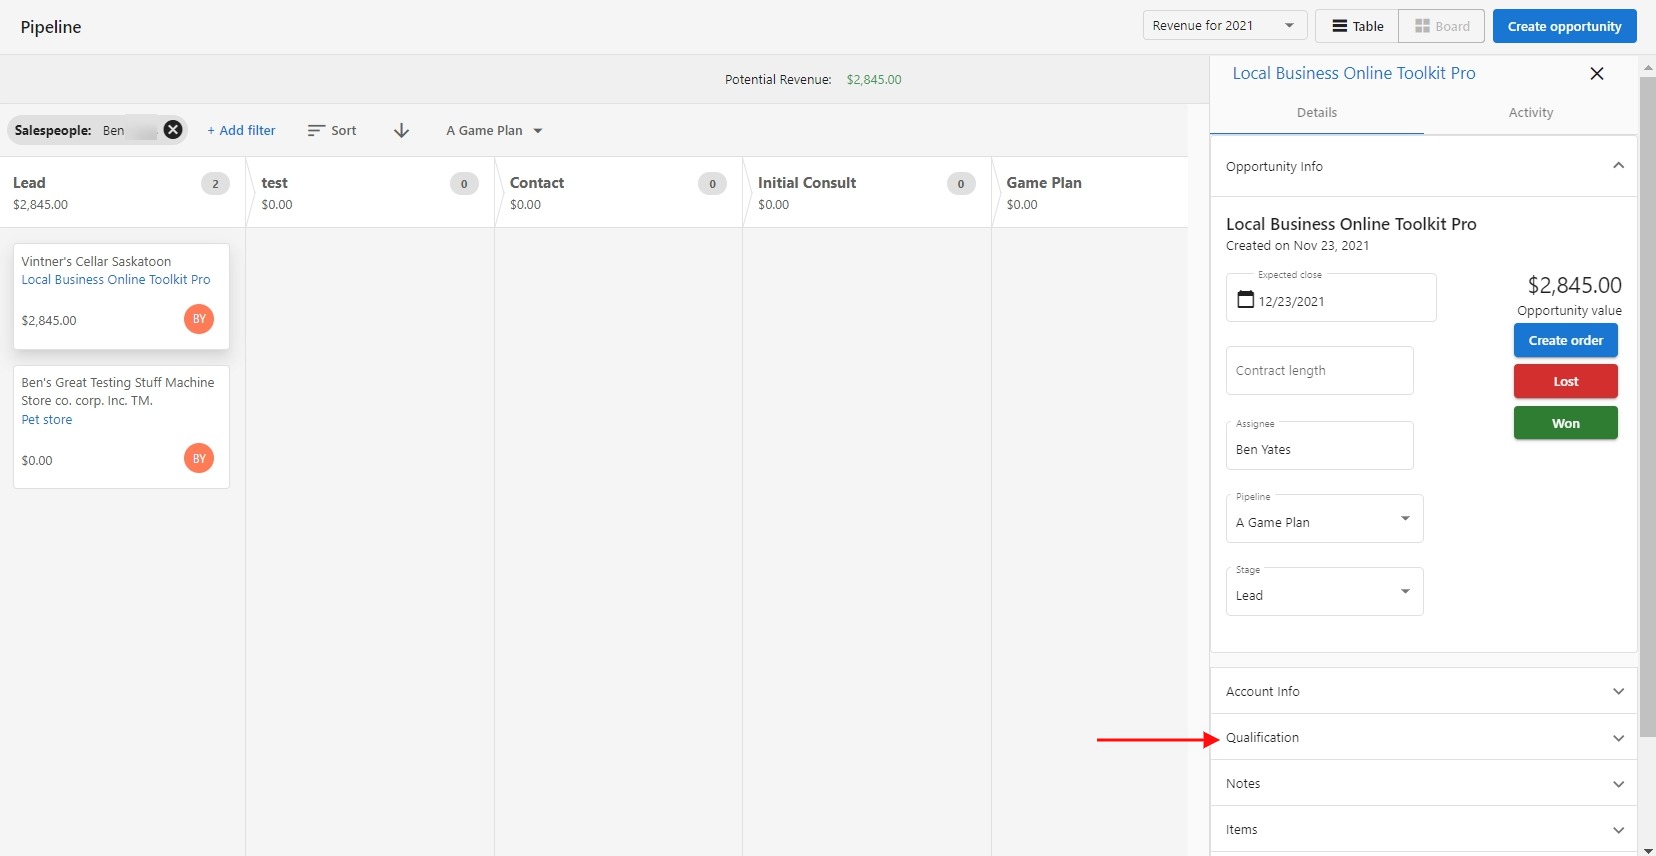Click the Create order button
Screen dimensions: 1656x856
1566,340
